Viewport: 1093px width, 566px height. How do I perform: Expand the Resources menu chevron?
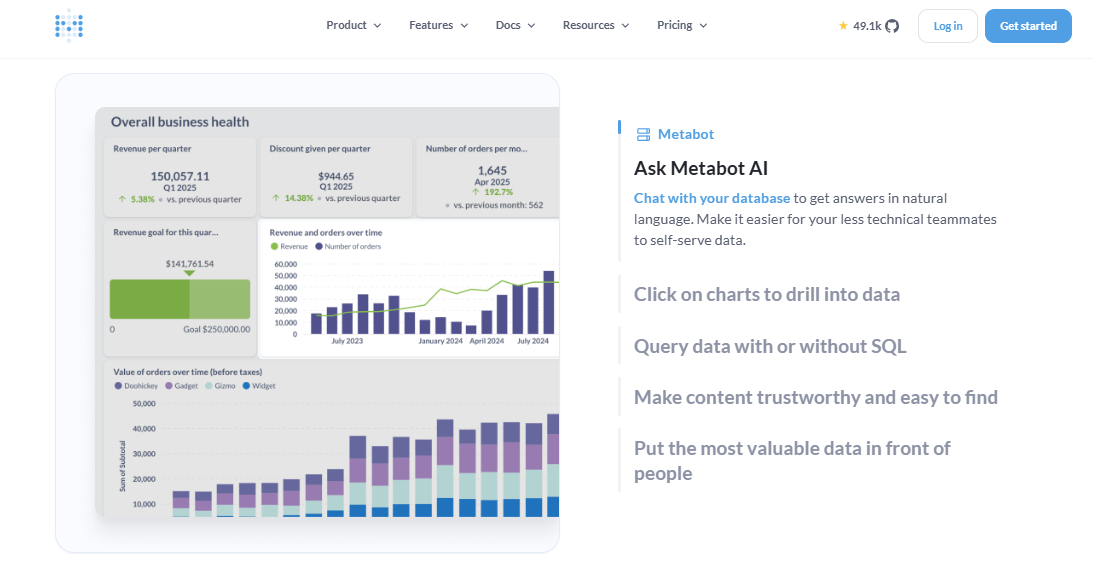point(625,26)
